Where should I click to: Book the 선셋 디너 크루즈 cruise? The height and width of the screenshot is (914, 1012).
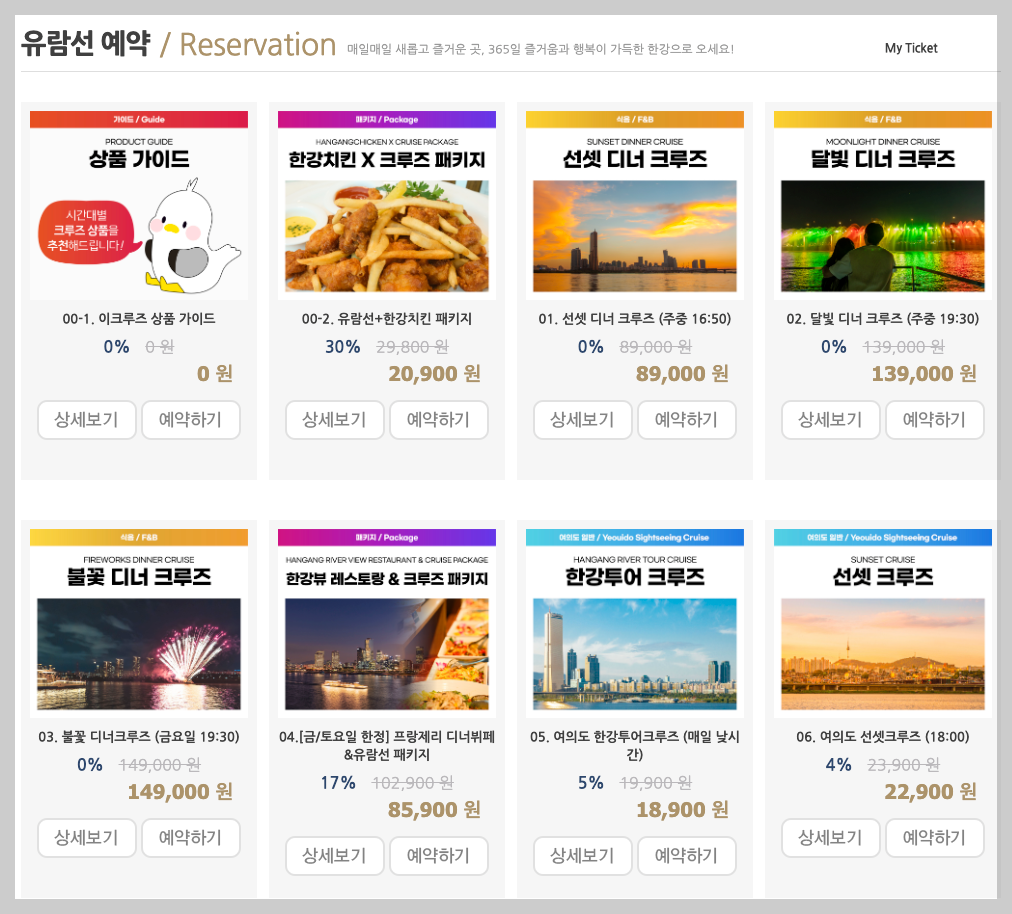(x=687, y=420)
